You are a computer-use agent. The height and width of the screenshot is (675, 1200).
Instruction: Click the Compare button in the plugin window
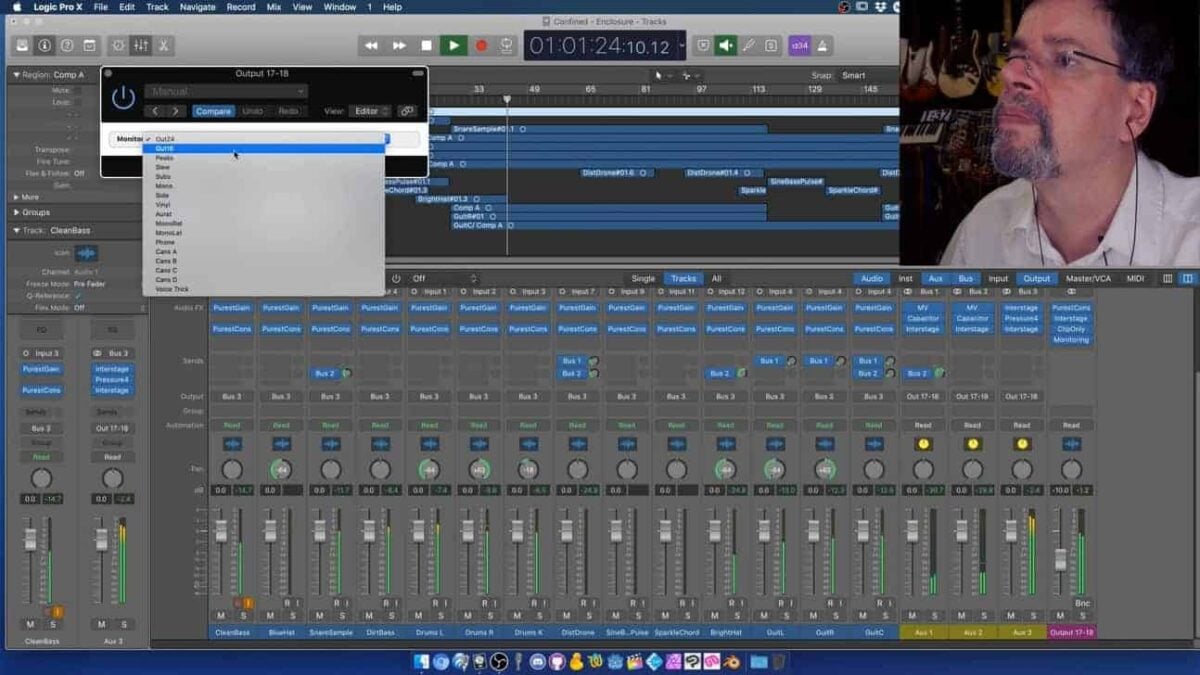click(213, 110)
